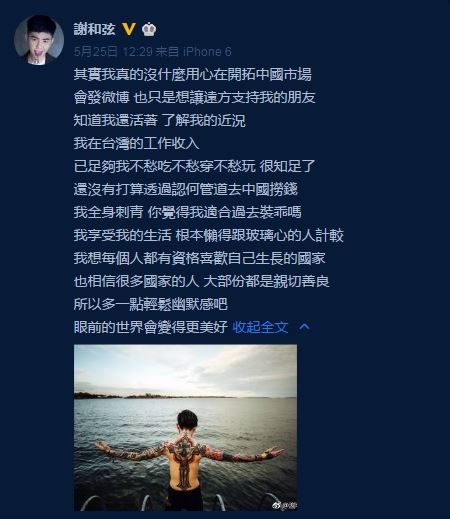The image size is (450, 519).
Task: Click the line starting 會發微博
Action: click(194, 97)
